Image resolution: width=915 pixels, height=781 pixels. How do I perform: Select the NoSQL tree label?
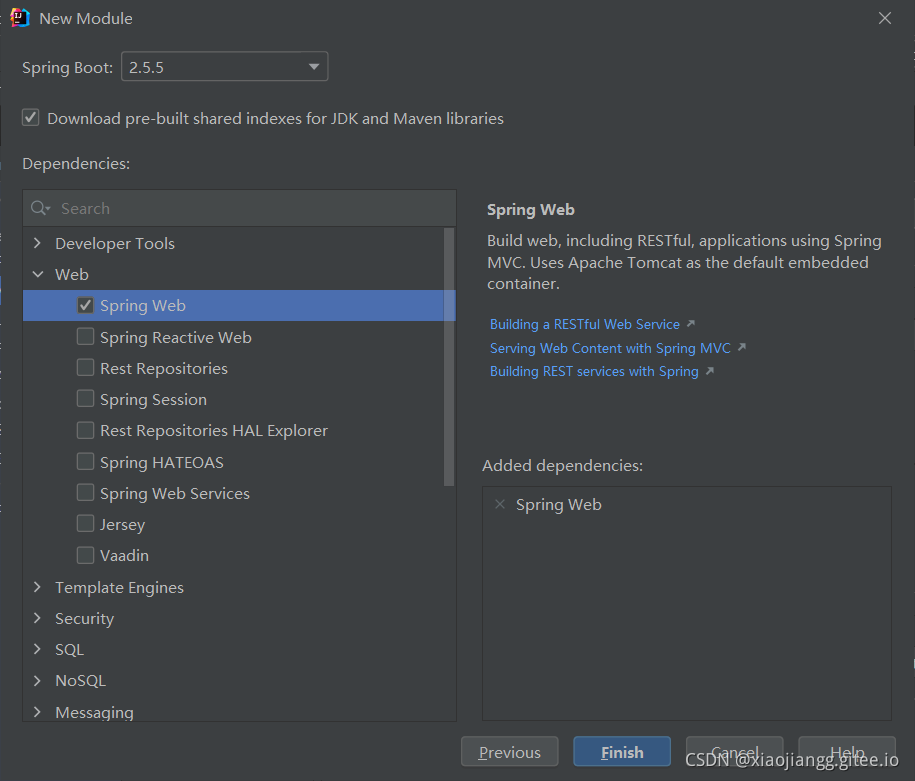pyautogui.click(x=81, y=681)
